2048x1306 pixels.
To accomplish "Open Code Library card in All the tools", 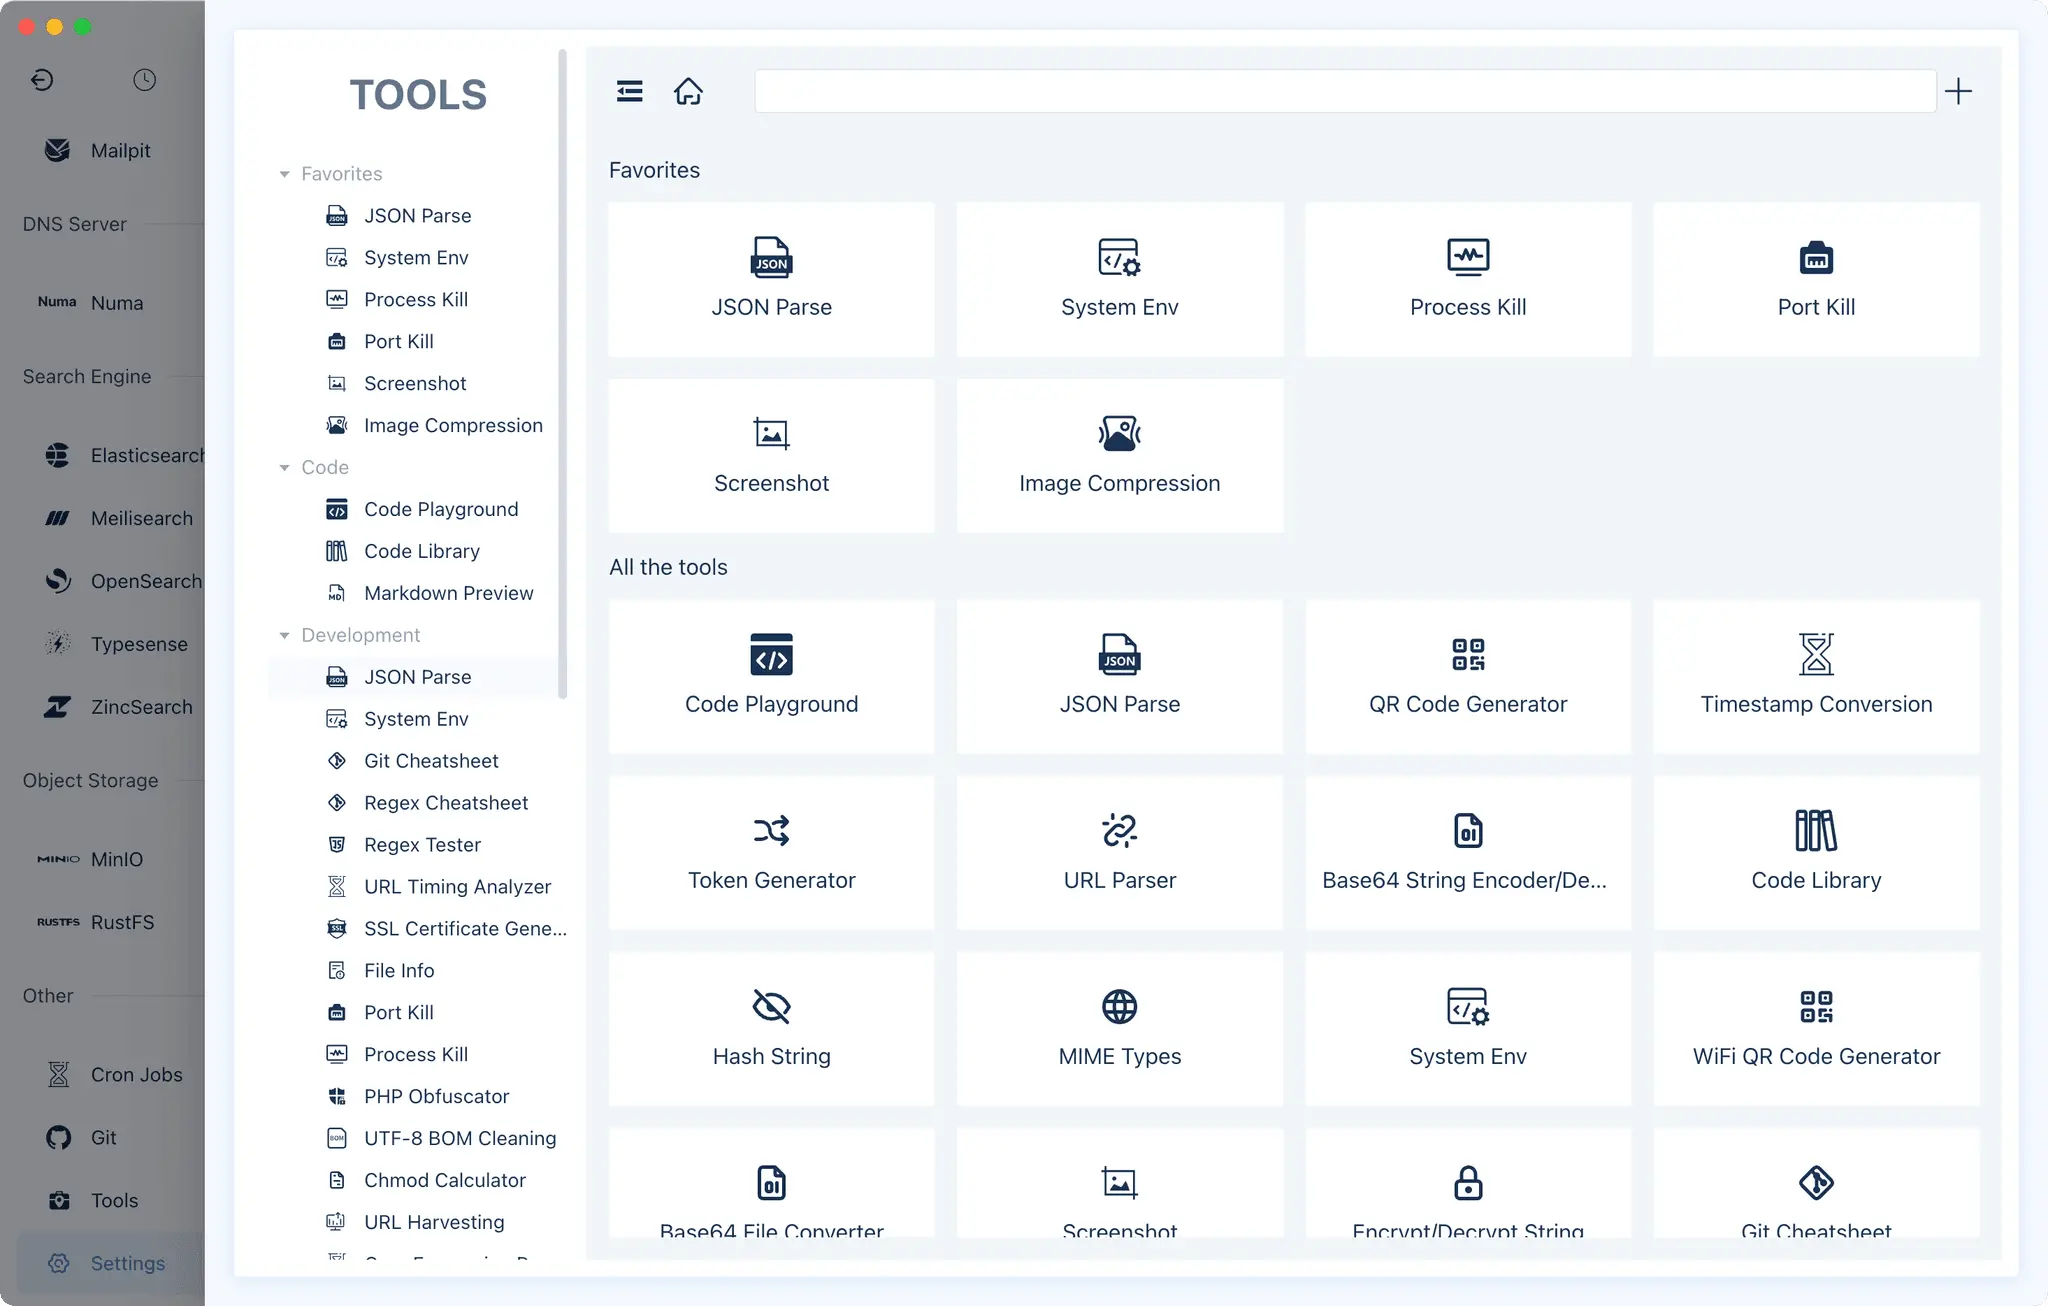I will (x=1816, y=853).
